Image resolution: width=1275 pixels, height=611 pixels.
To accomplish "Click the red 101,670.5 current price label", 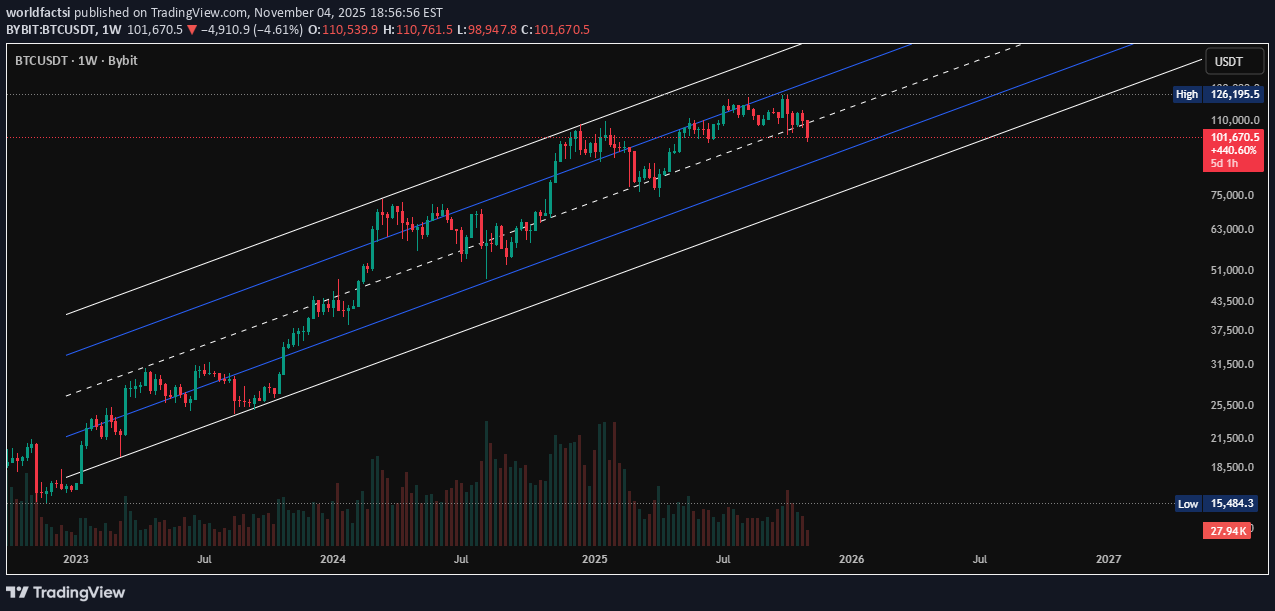I will tap(1233, 136).
